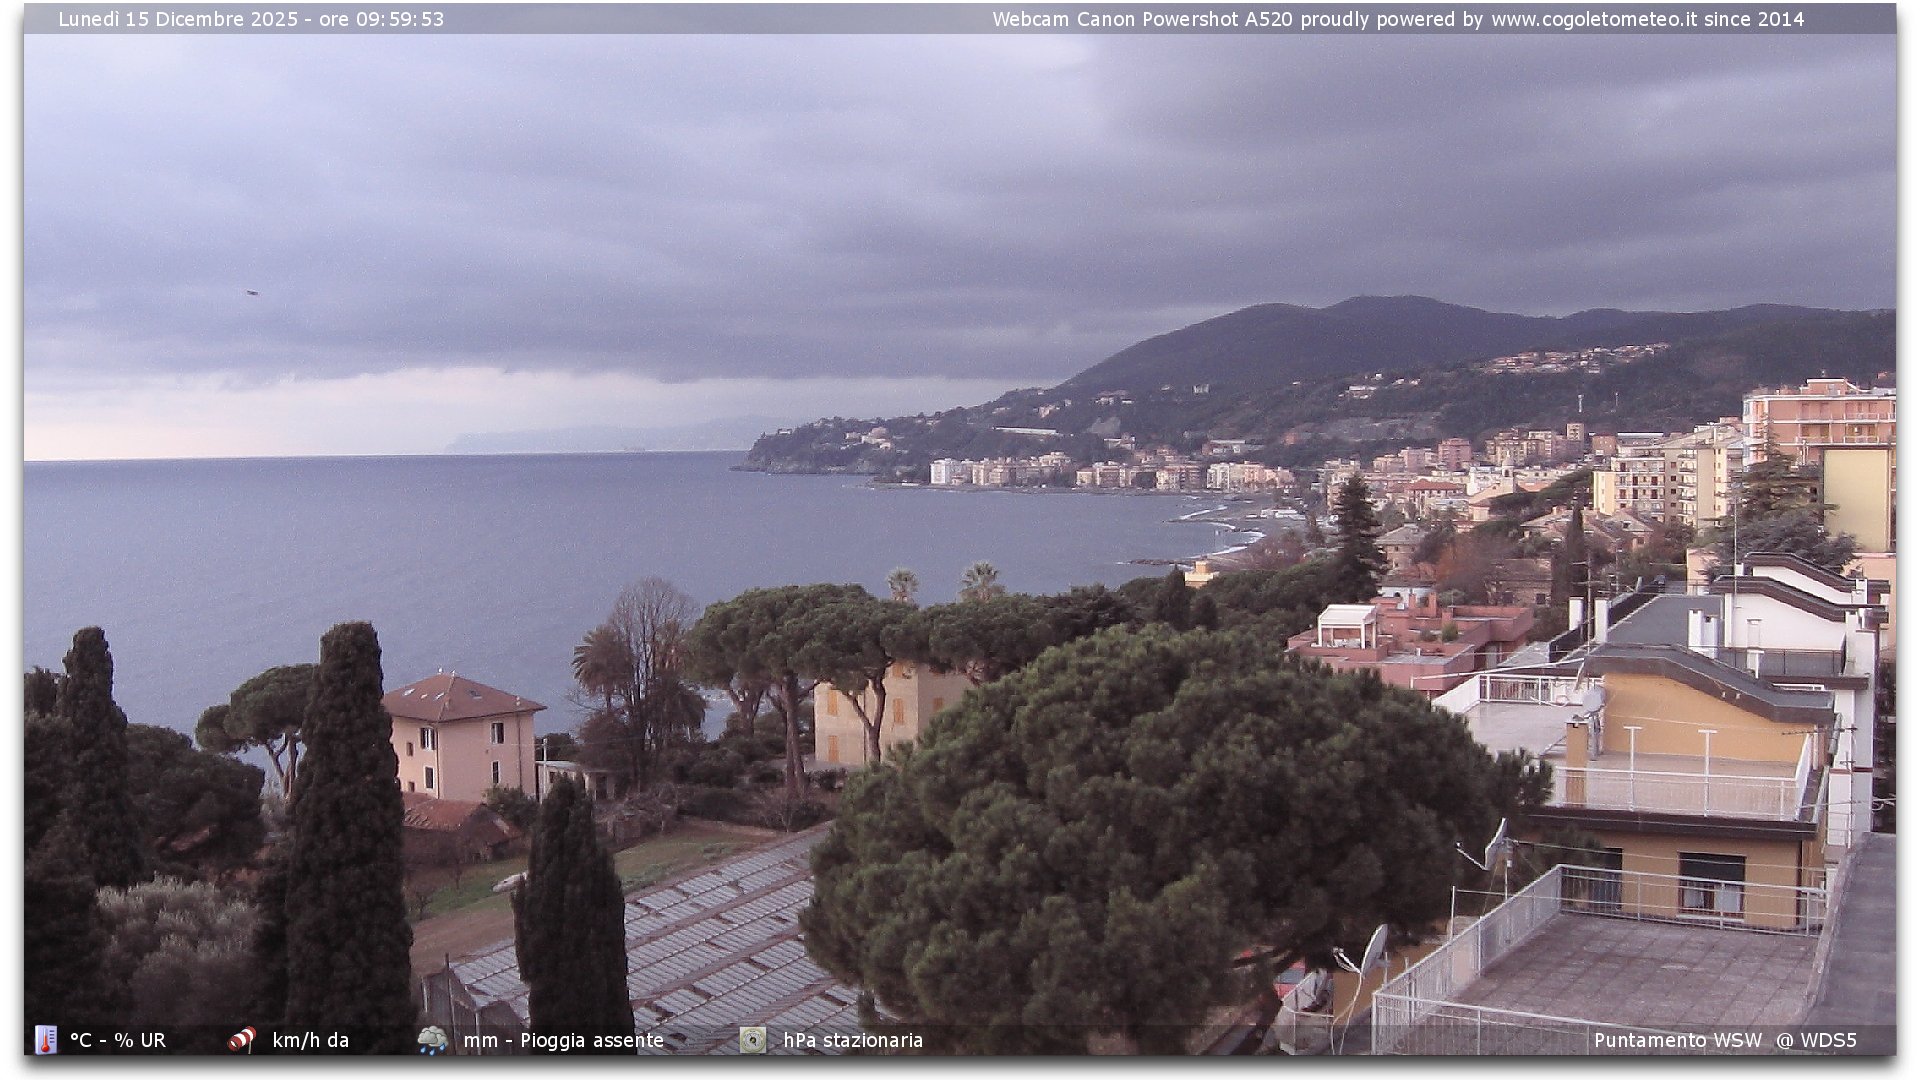Click the "@ WDS5" text
The width and height of the screenshot is (1920, 1080).
(1816, 1040)
